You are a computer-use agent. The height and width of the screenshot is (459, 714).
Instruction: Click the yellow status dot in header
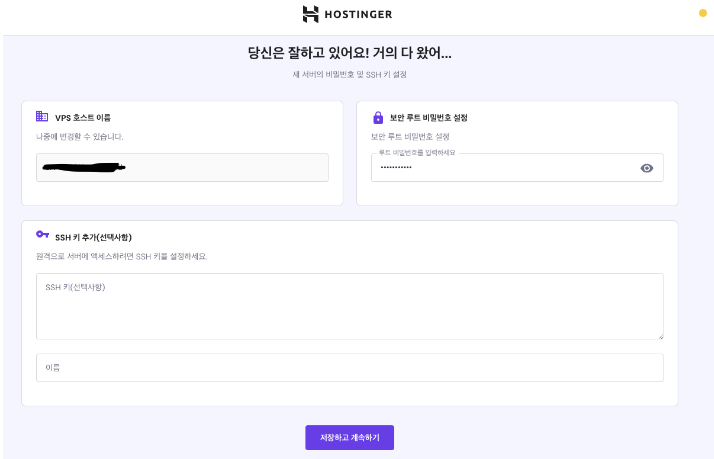tap(703, 13)
